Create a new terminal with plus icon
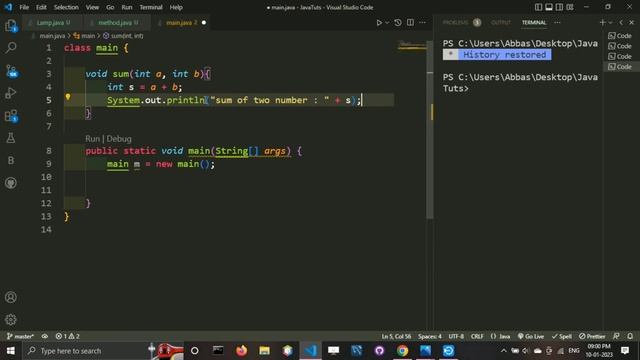This screenshot has width=640, height=360. 602,22
